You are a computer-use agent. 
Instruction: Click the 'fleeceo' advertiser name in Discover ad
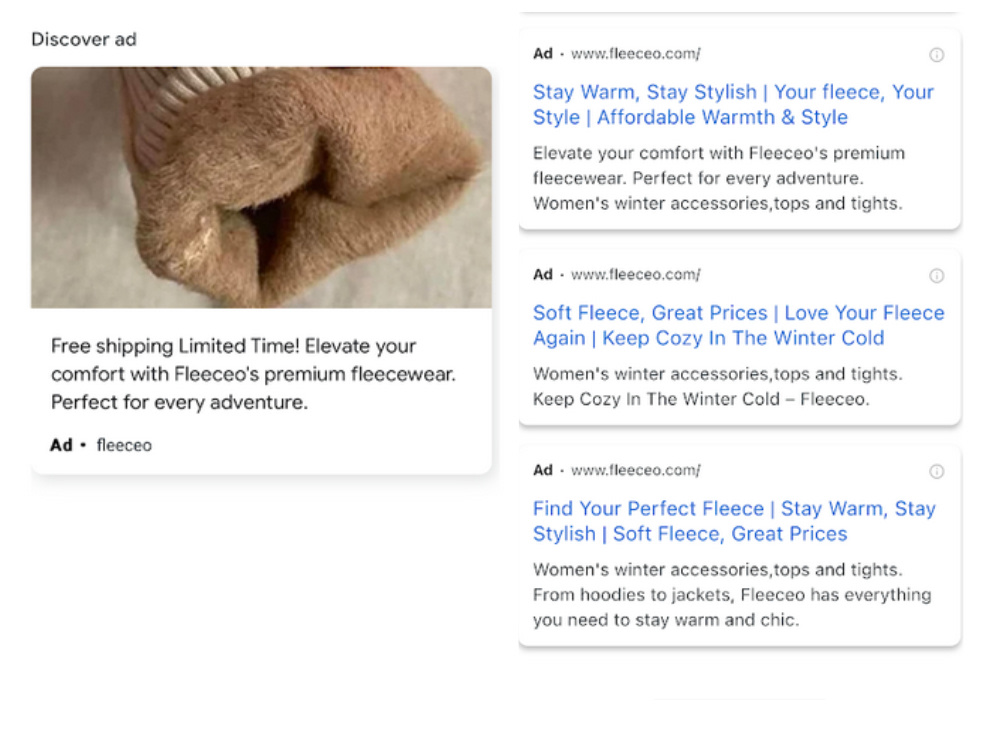pos(124,445)
